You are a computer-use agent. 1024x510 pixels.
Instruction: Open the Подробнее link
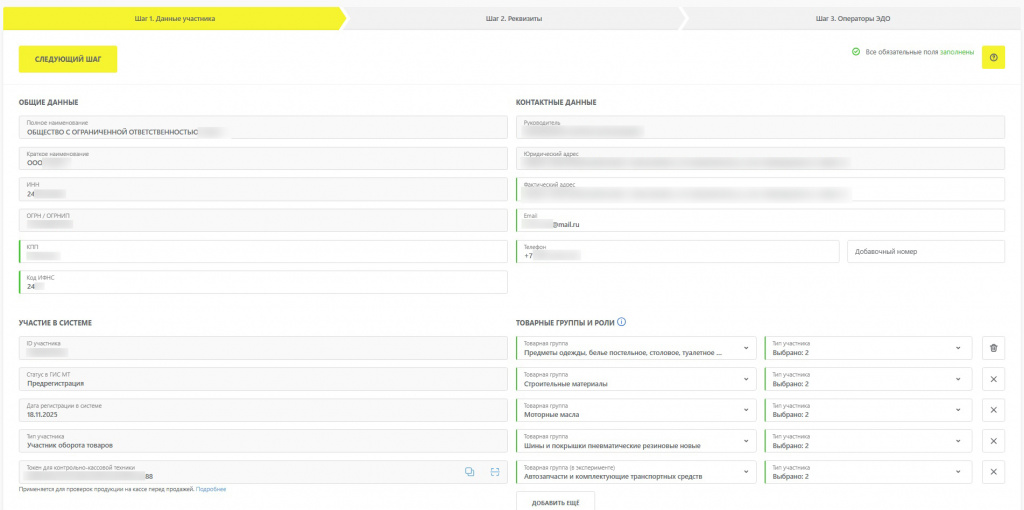(211, 489)
